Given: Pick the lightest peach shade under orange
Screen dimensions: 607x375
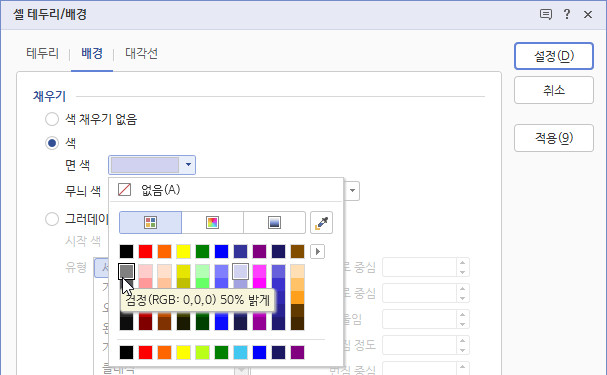Looking at the screenshot, I should tap(165, 272).
